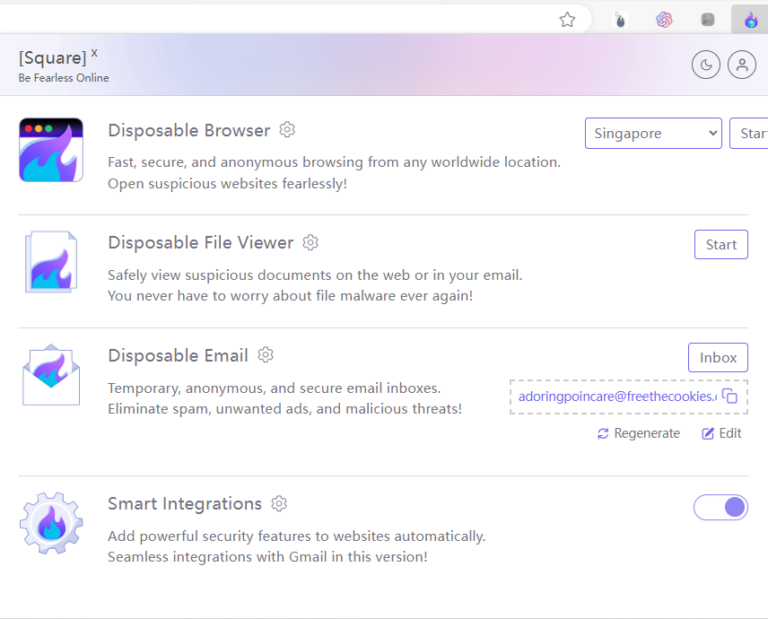
Task: Click the Square X flame extension icon
Action: pos(750,19)
